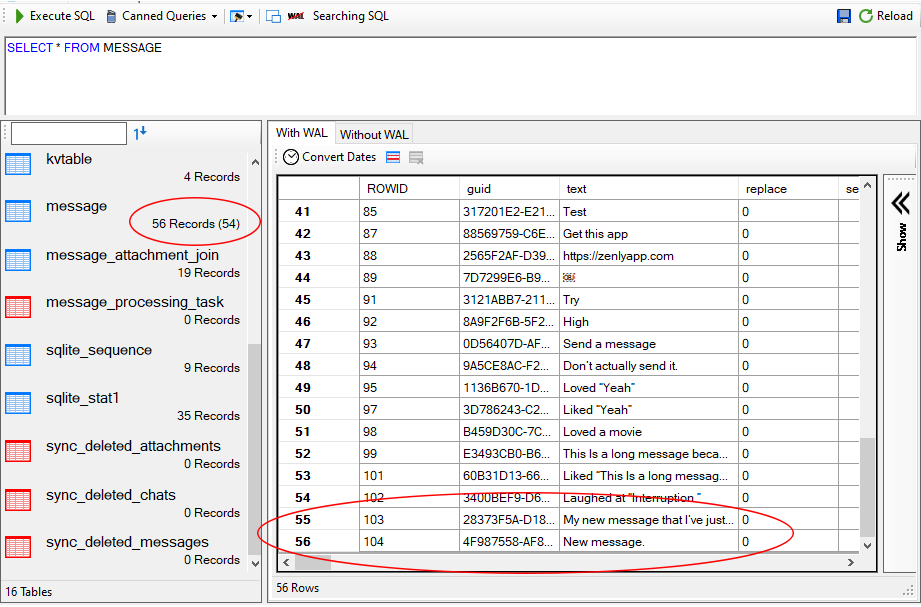921x607 pixels.
Task: Click the overlapping windows toolbar icon
Action: pos(273,16)
